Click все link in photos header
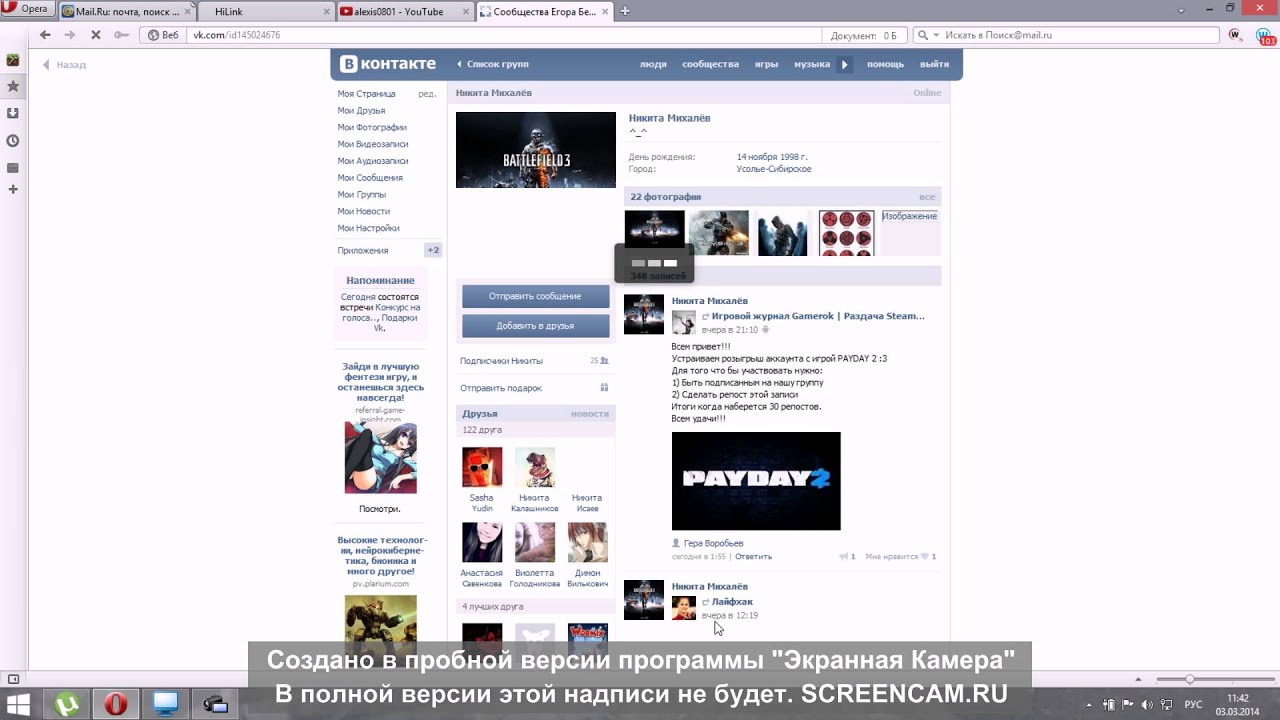Image resolution: width=1280 pixels, height=720 pixels. (927, 197)
